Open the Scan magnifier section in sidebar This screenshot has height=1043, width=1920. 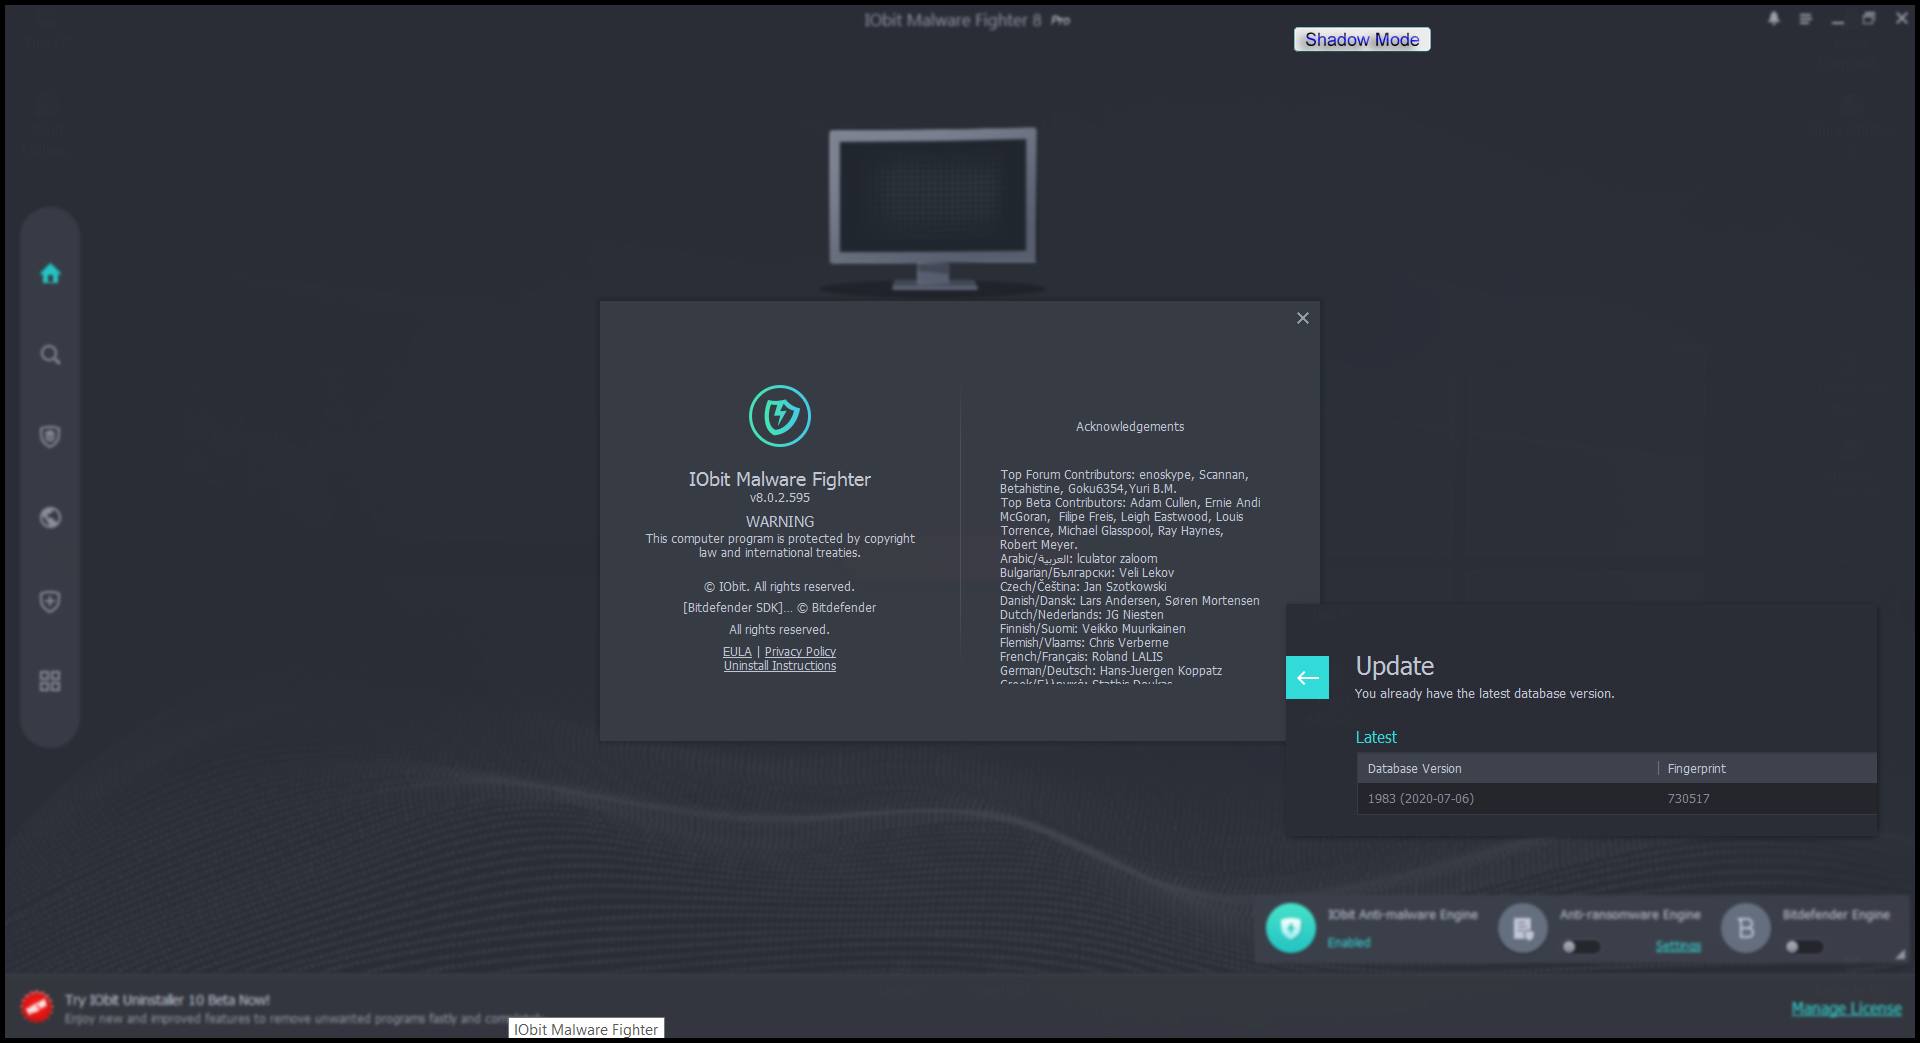[x=50, y=355]
